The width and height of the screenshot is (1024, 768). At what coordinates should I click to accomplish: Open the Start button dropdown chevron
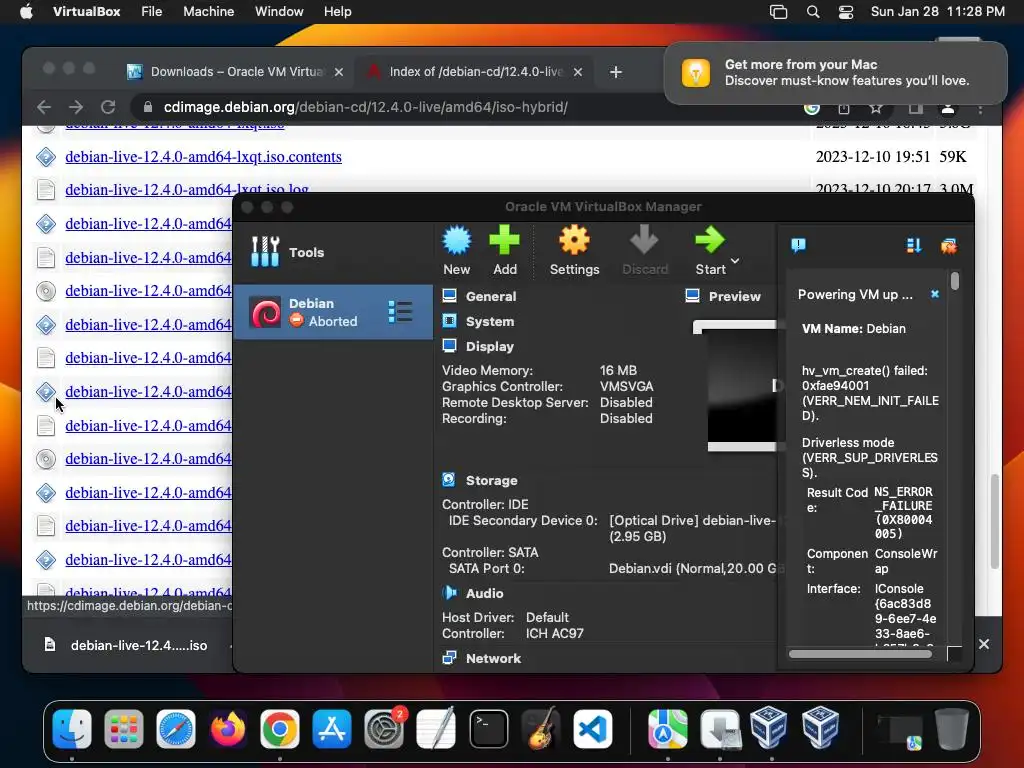click(735, 260)
